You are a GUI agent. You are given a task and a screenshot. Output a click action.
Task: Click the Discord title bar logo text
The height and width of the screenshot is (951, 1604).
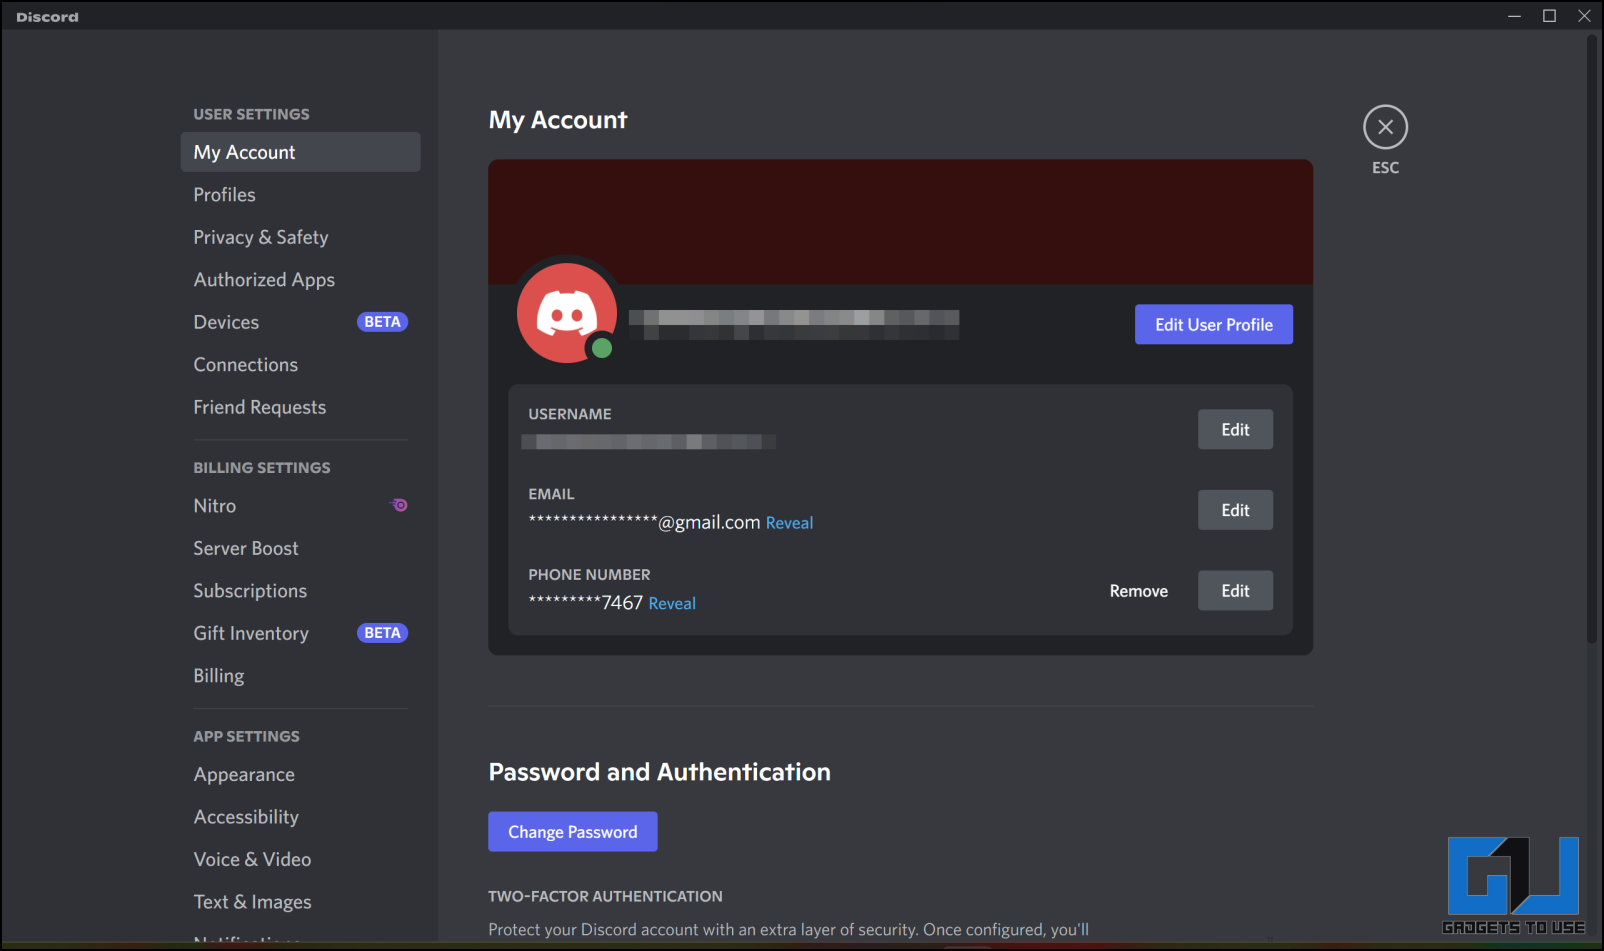tap(47, 17)
